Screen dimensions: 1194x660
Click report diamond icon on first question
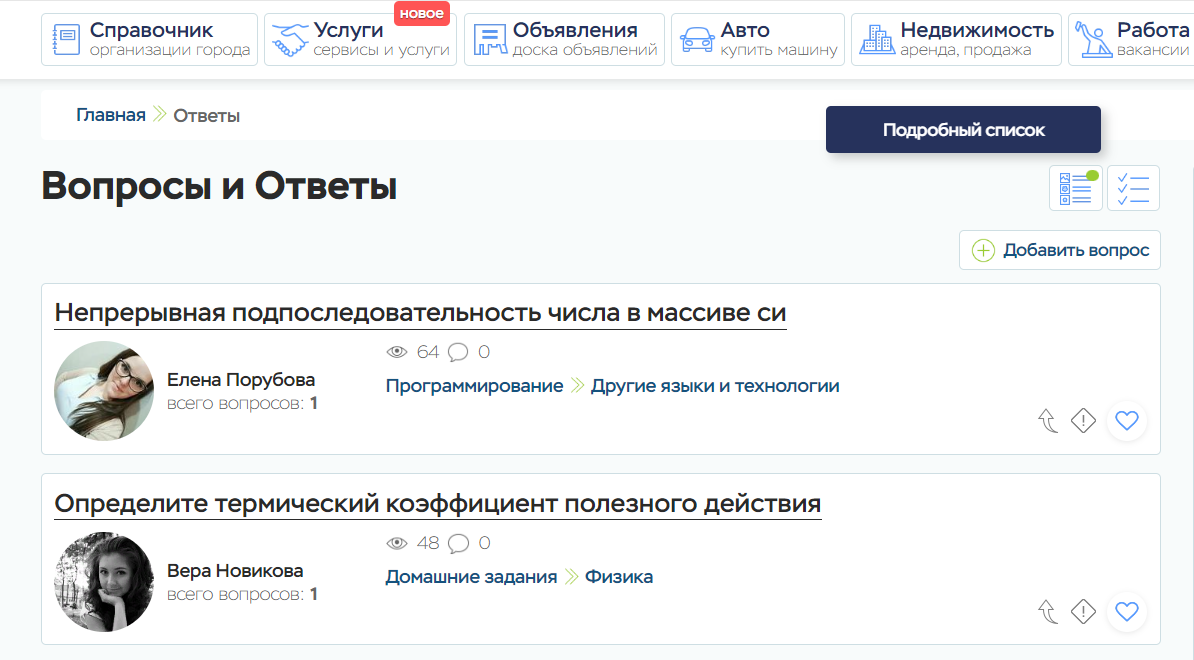point(1083,421)
